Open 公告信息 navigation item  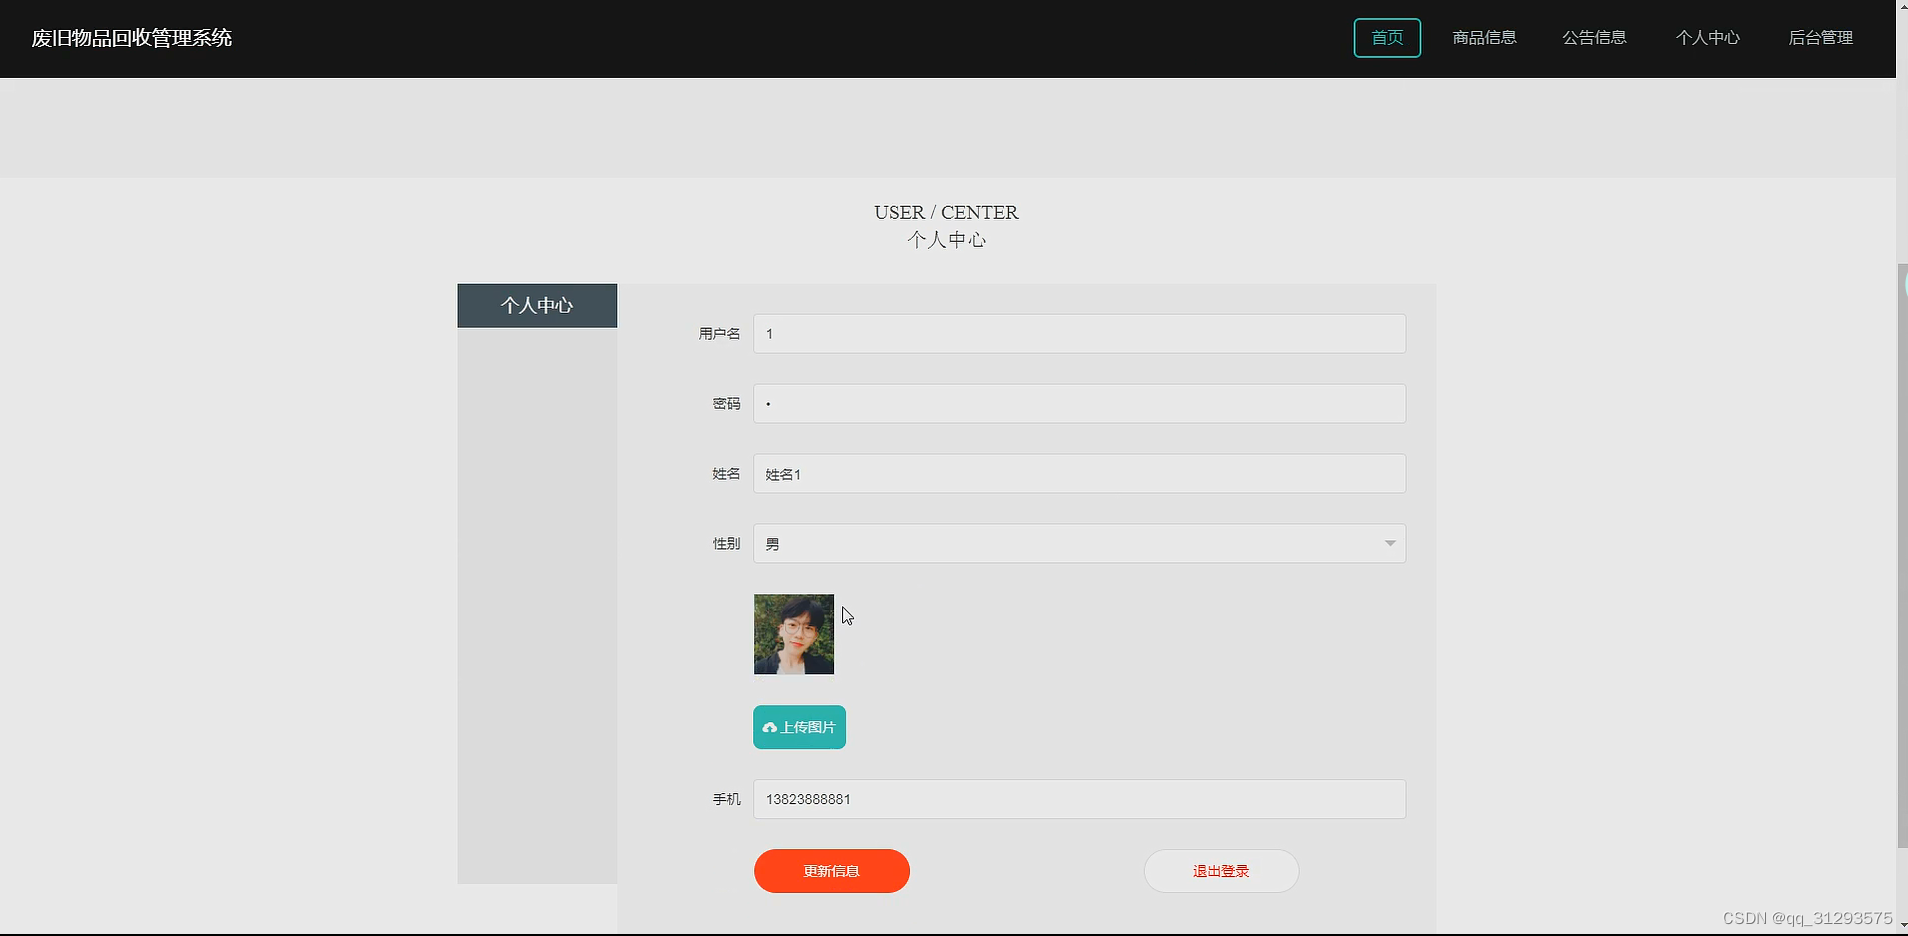1594,38
